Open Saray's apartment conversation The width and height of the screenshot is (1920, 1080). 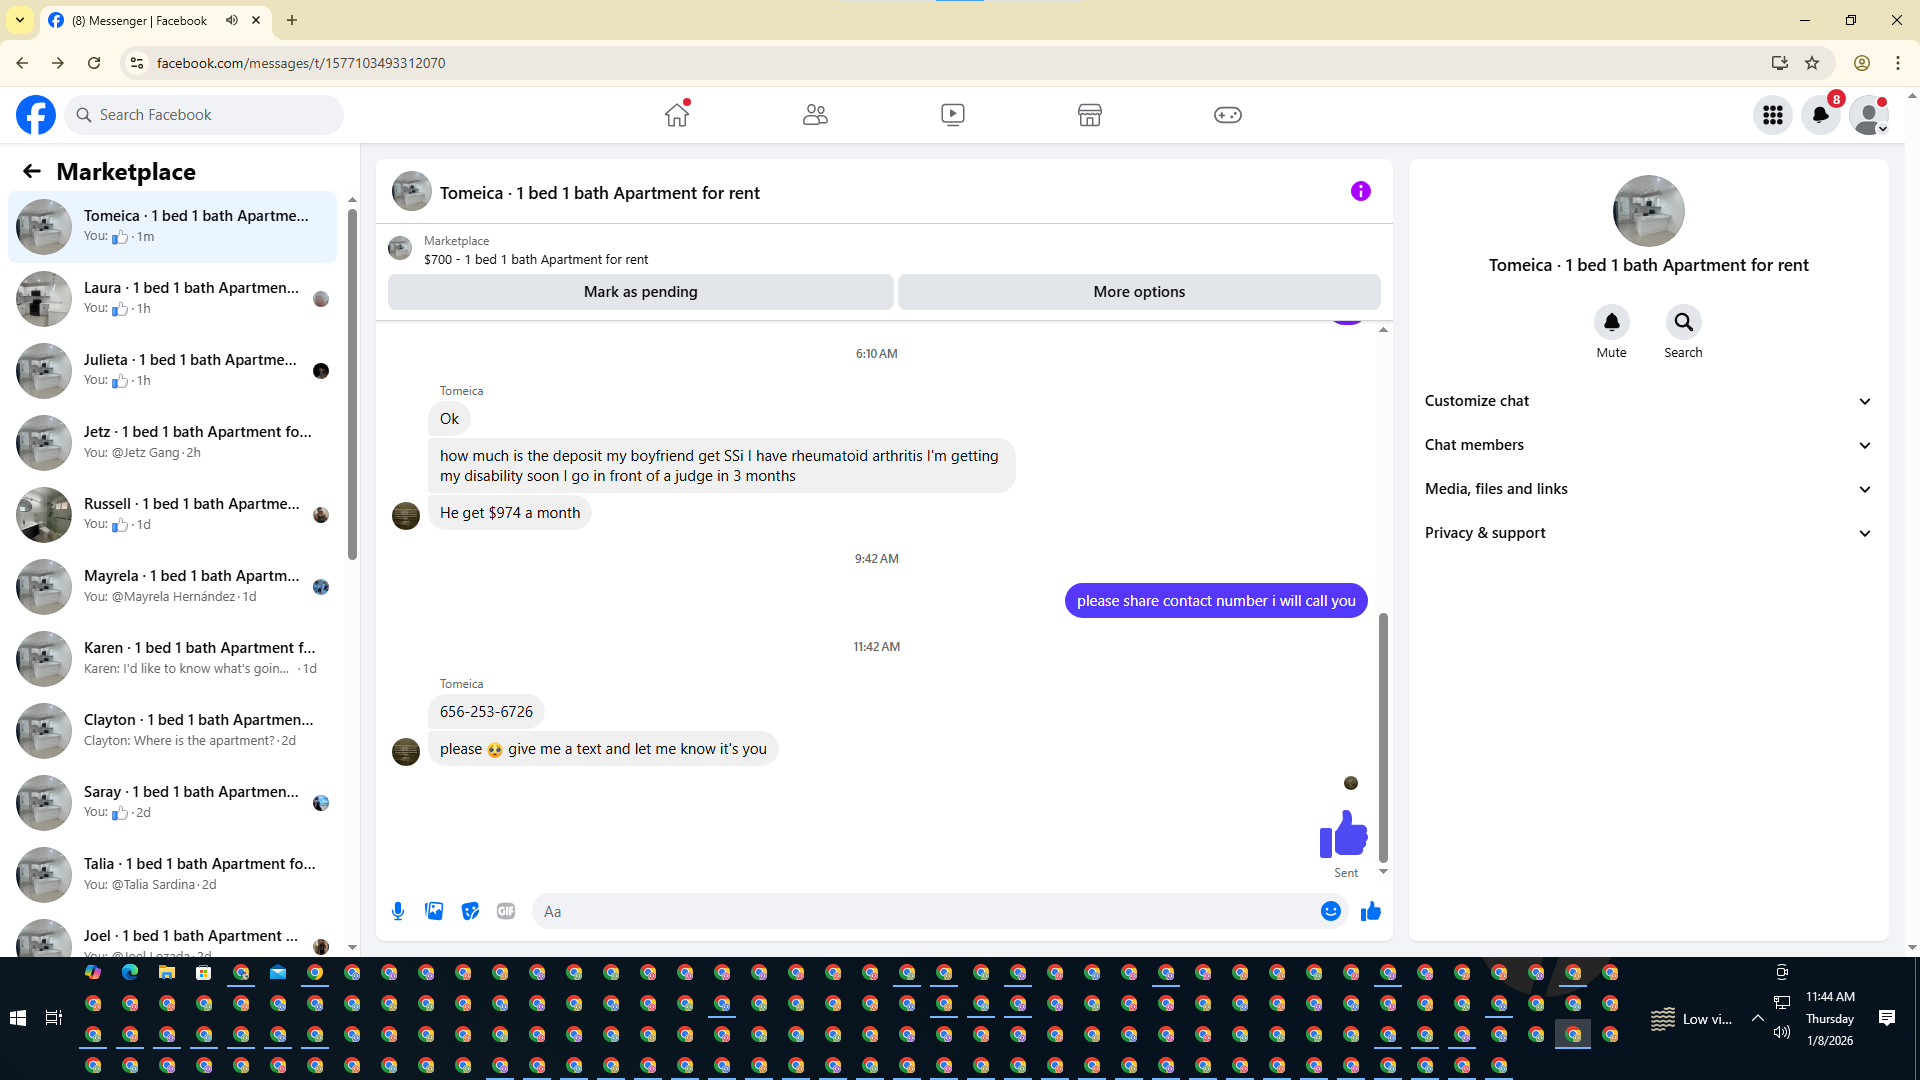coord(173,803)
